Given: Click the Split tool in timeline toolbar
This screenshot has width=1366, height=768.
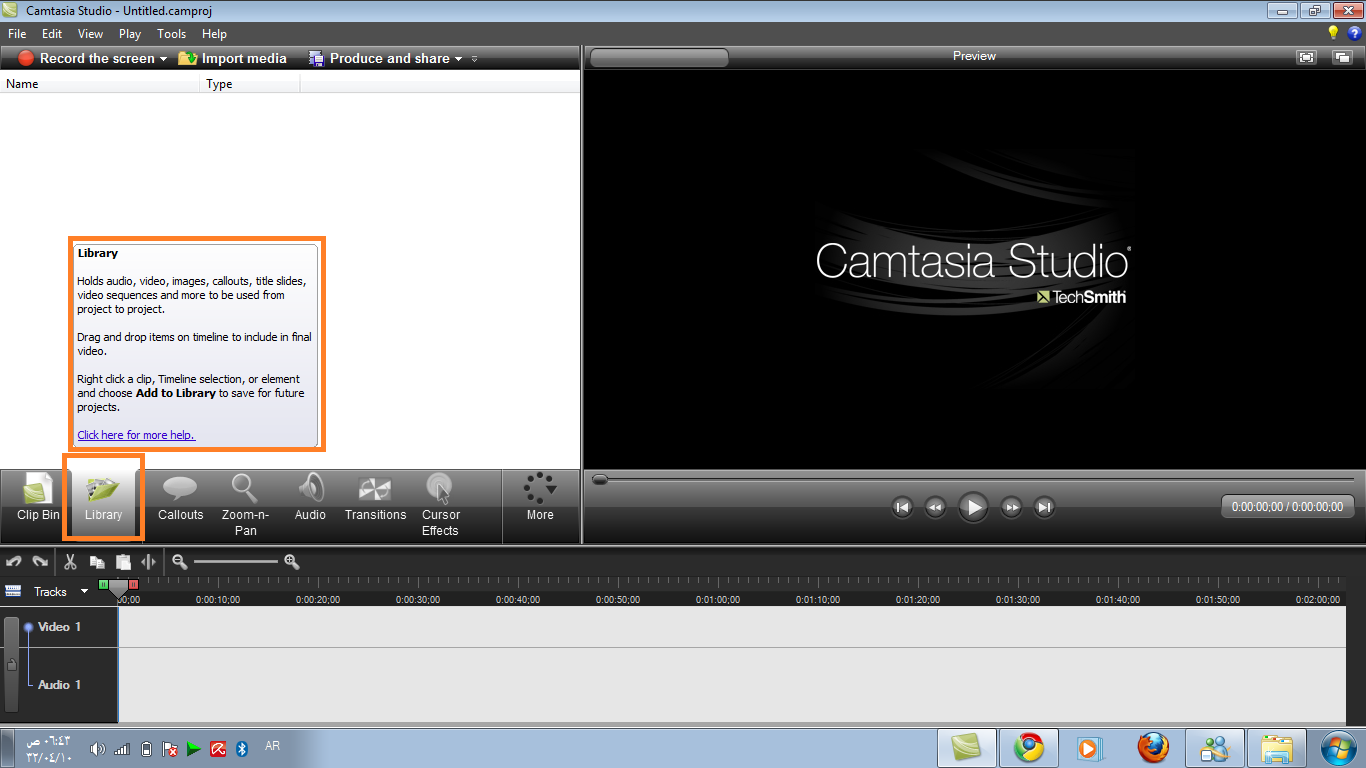Looking at the screenshot, I should click(148, 562).
